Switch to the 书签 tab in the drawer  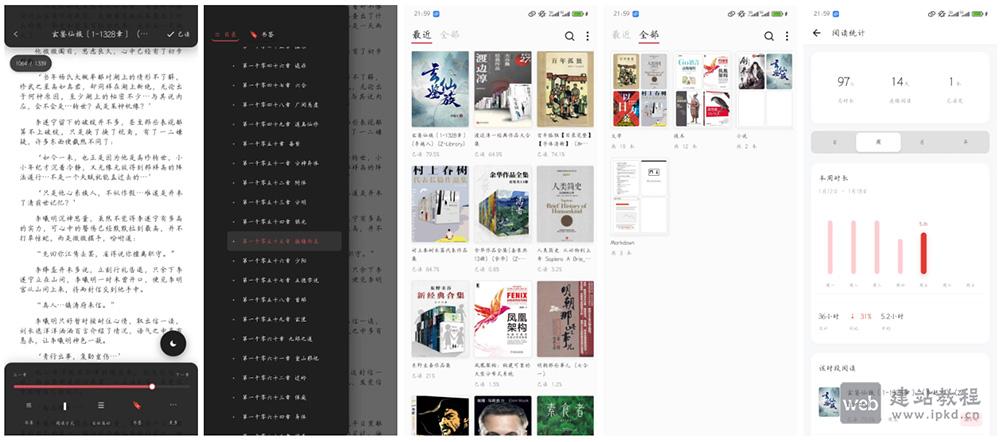pyautogui.click(x=262, y=34)
